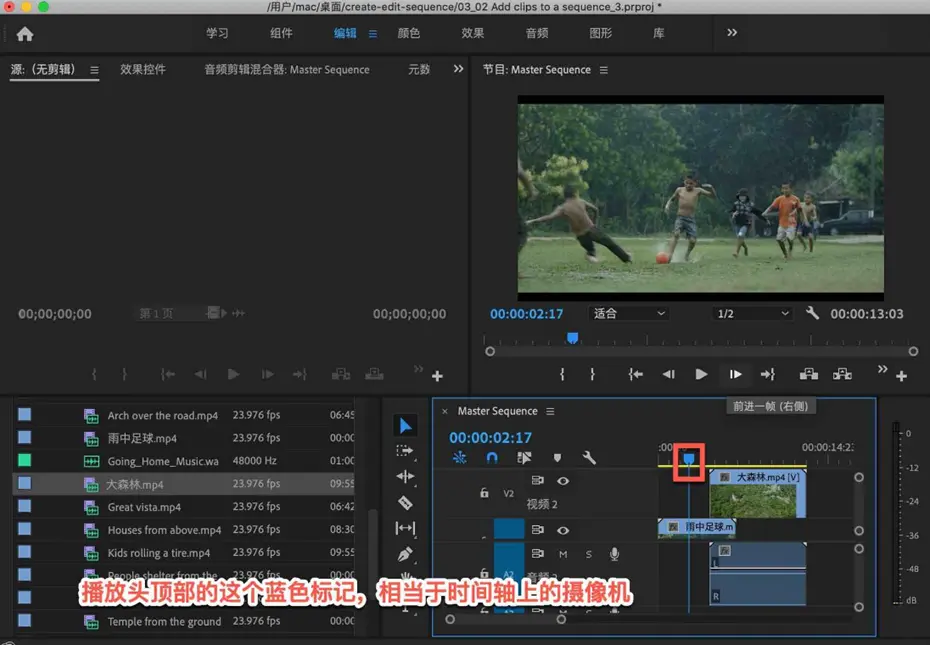This screenshot has width=930, height=645.
Task: Click the timeline timecode 00:00:02:17
Action: [491, 438]
